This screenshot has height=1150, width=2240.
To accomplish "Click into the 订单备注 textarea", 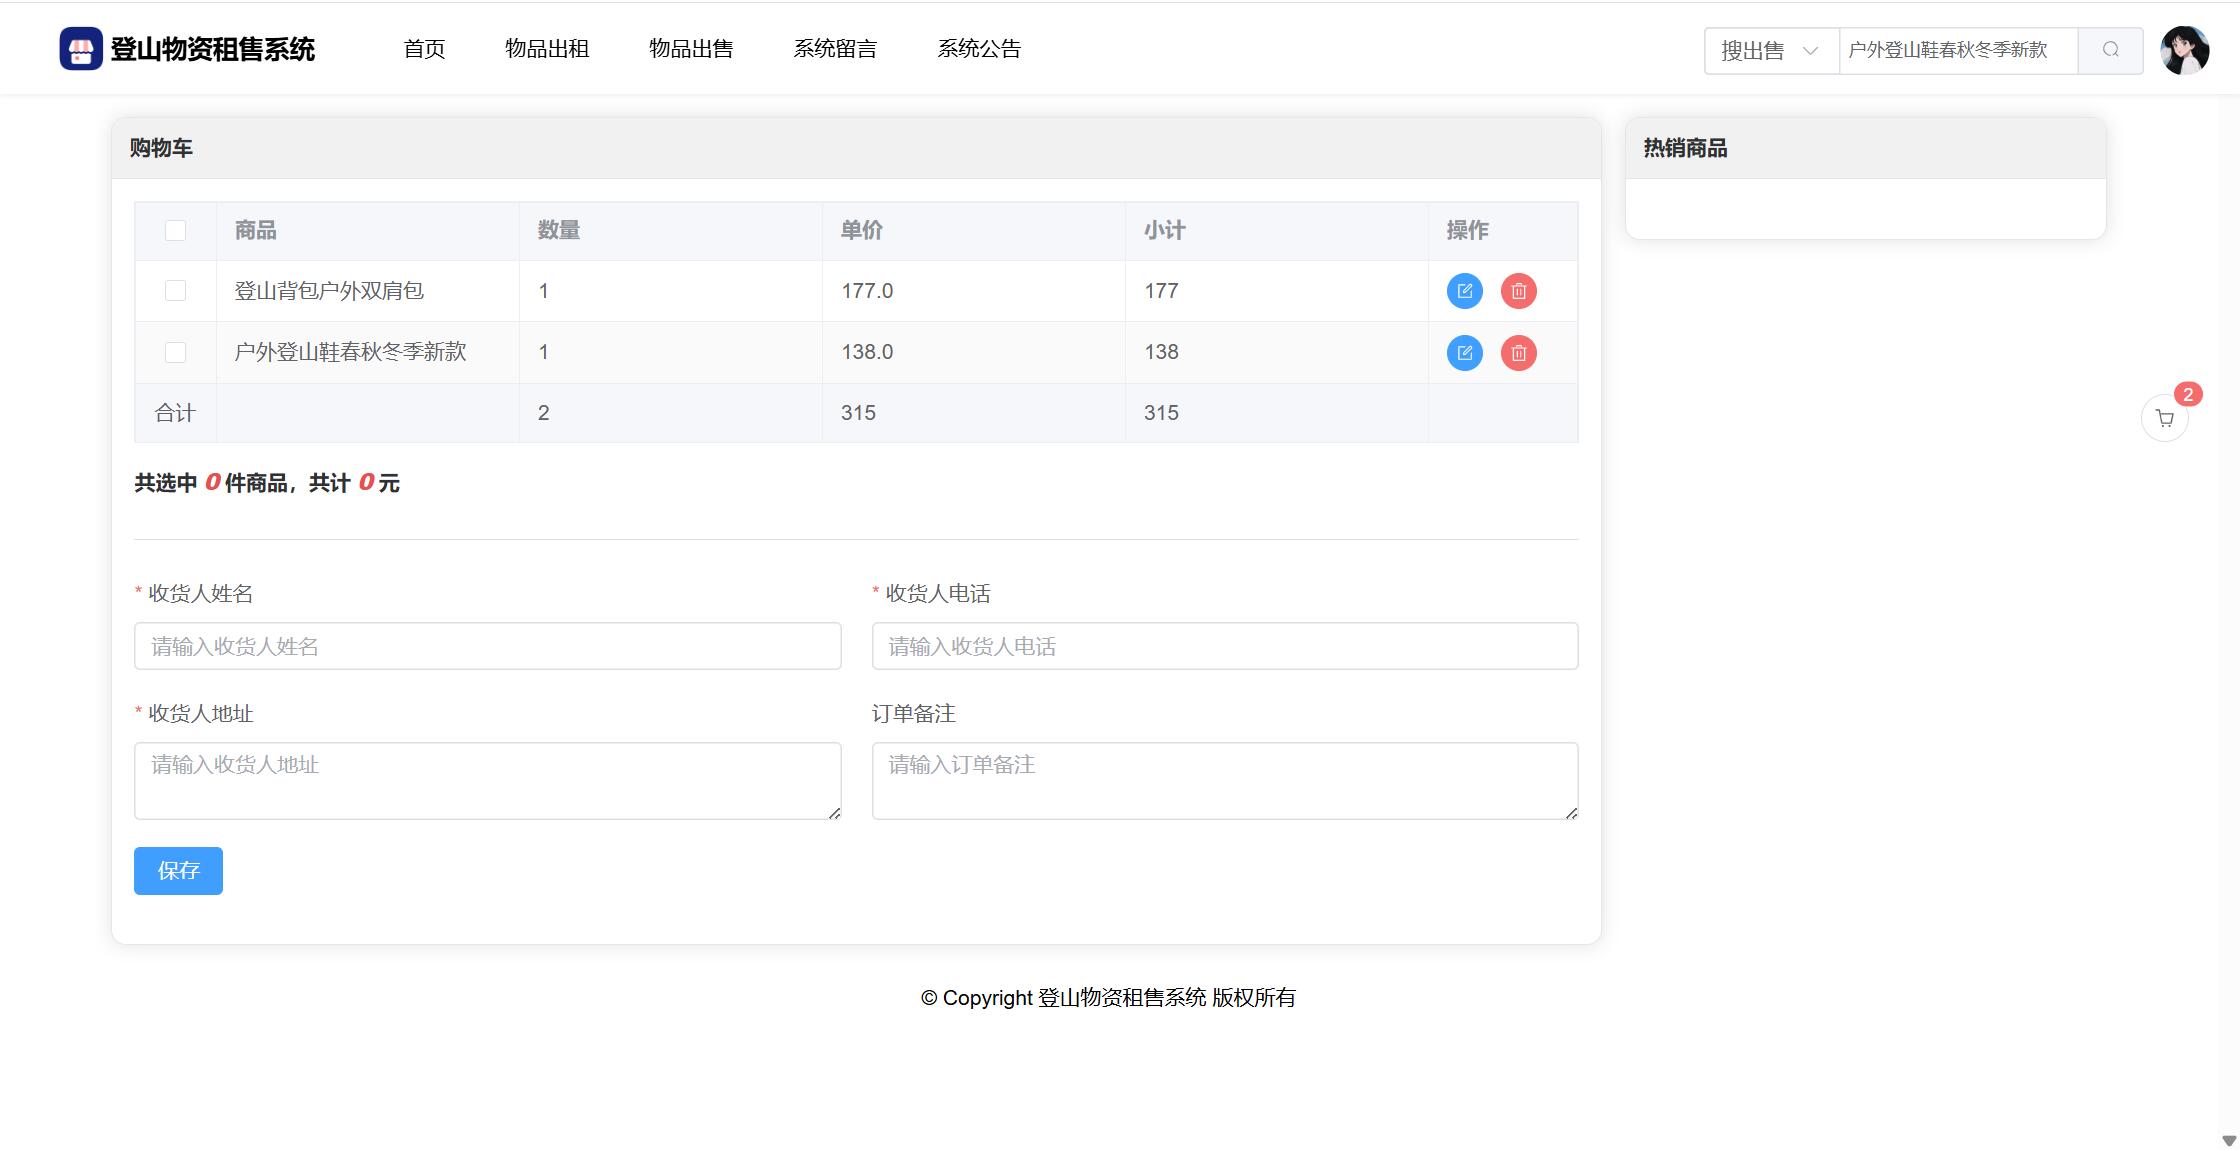I will [1224, 780].
